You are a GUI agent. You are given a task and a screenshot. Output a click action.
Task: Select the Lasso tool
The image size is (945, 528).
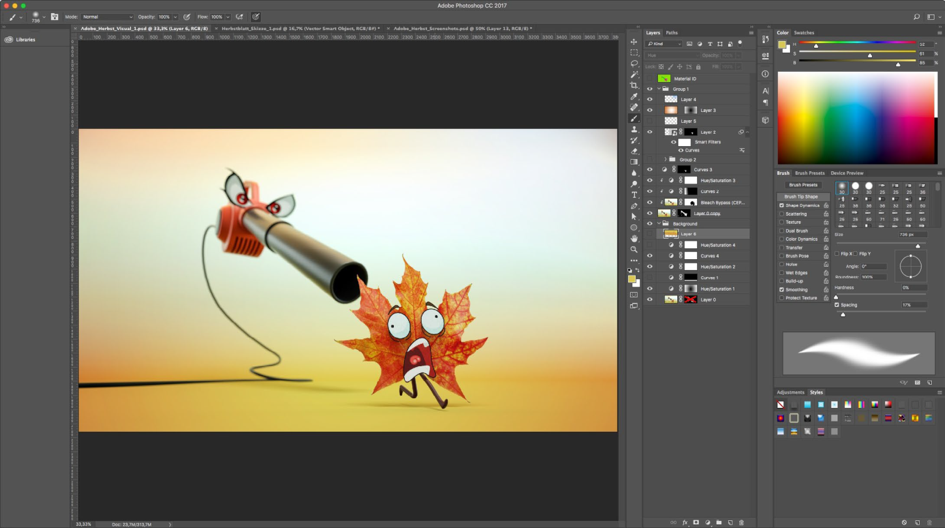click(x=634, y=63)
